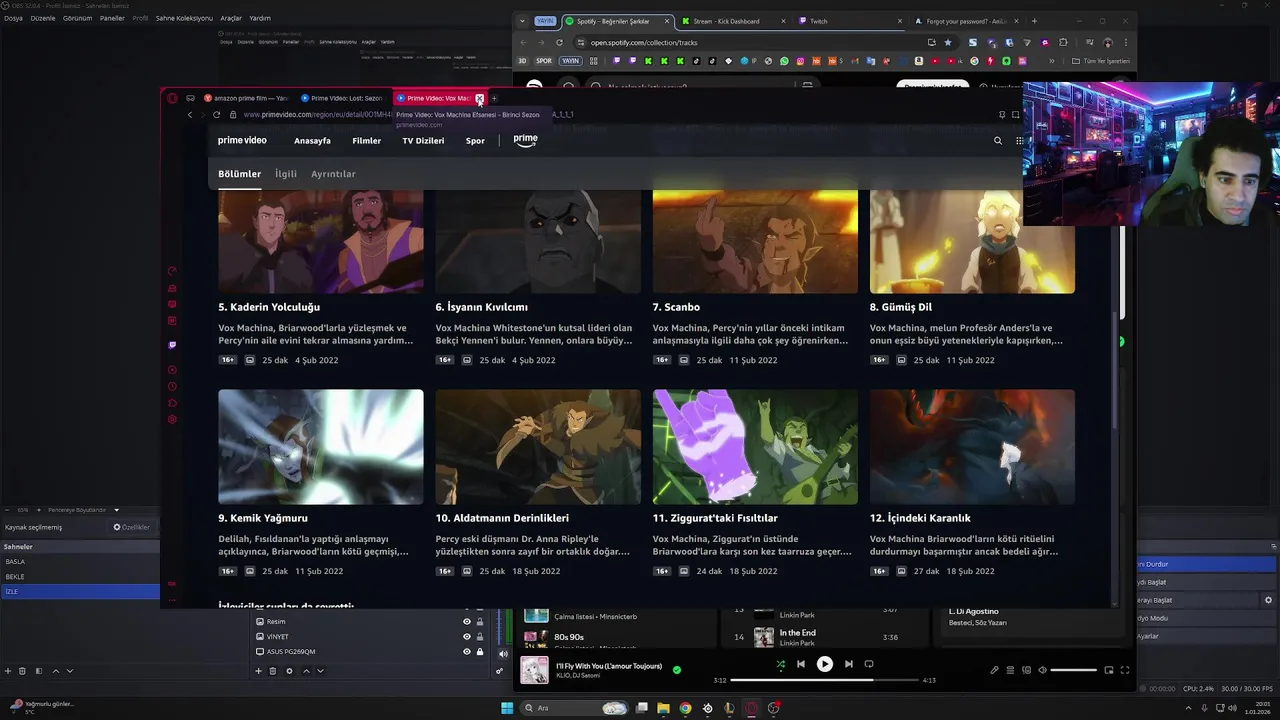Toggle visibility of Resim source
The width and height of the screenshot is (1280, 720).
466,621
